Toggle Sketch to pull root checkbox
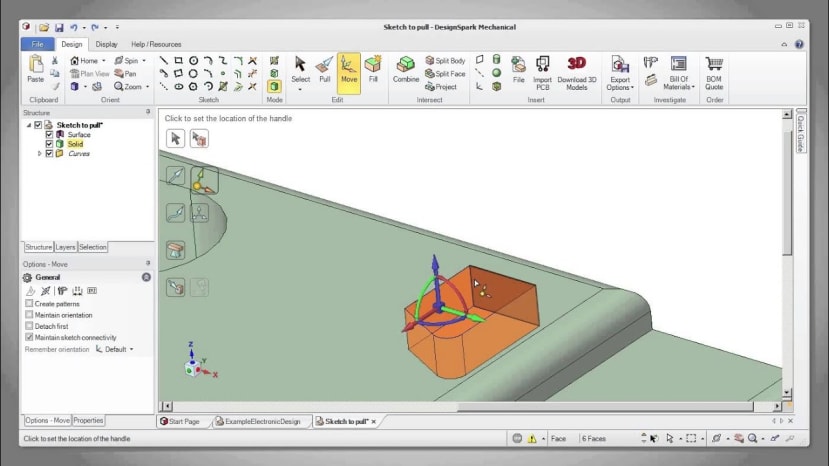Viewport: 829px width, 466px height. (x=38, y=125)
